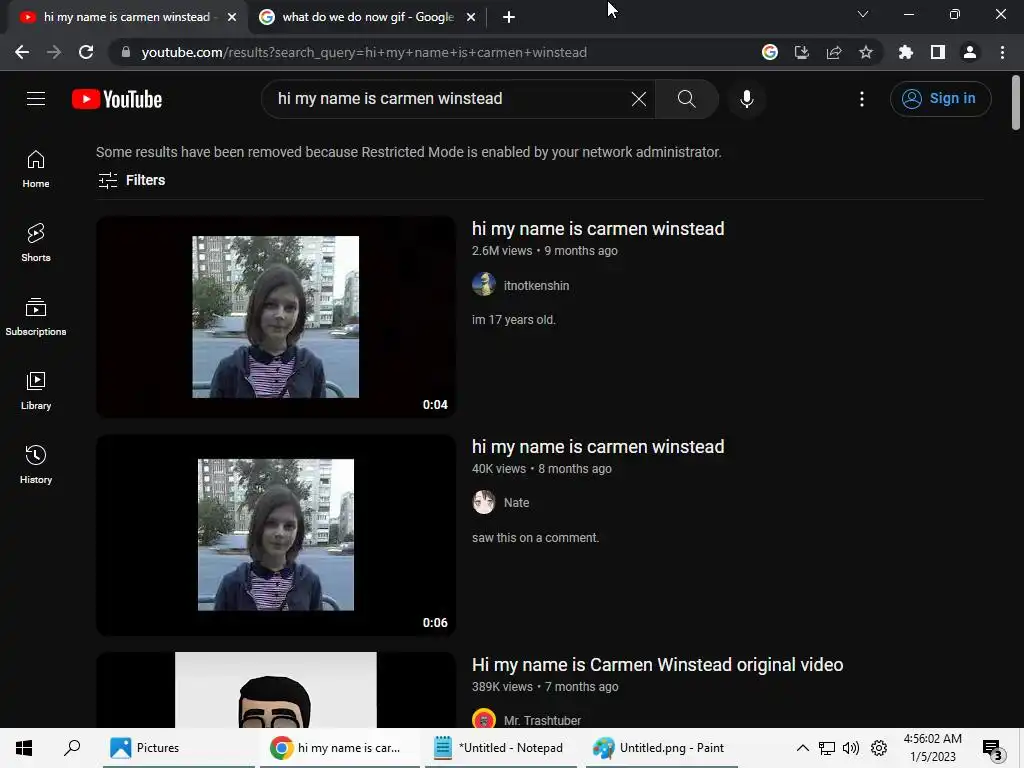Clear the search box with X
1024x768 pixels.
pyautogui.click(x=639, y=99)
